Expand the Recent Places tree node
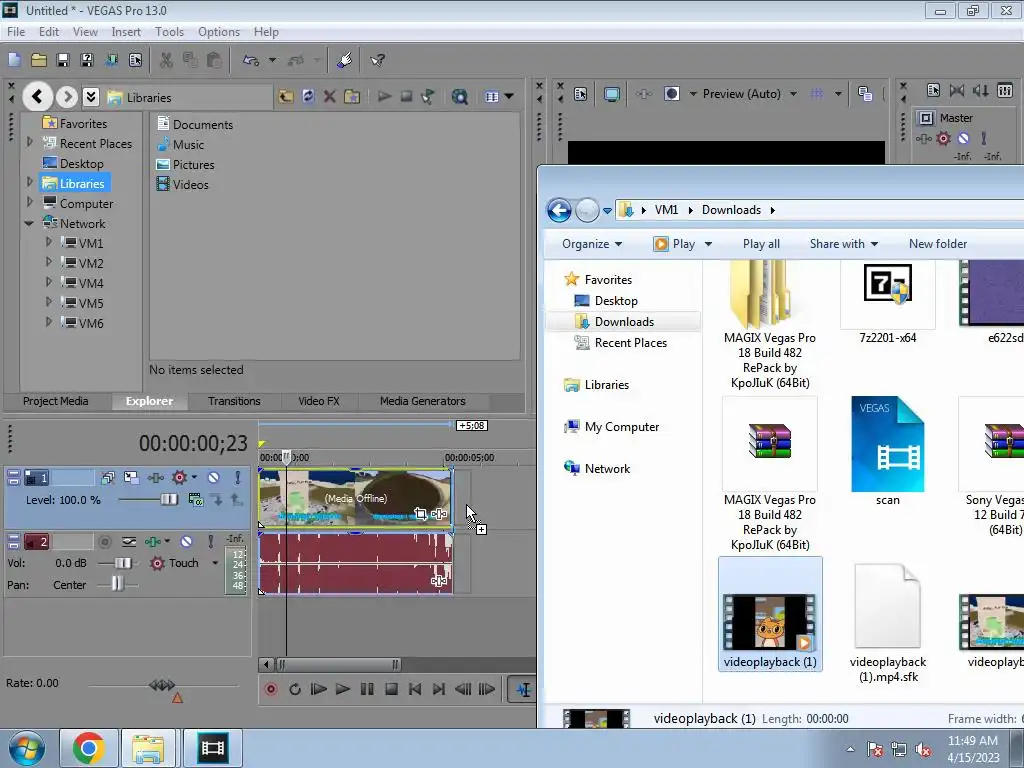 (x=29, y=142)
